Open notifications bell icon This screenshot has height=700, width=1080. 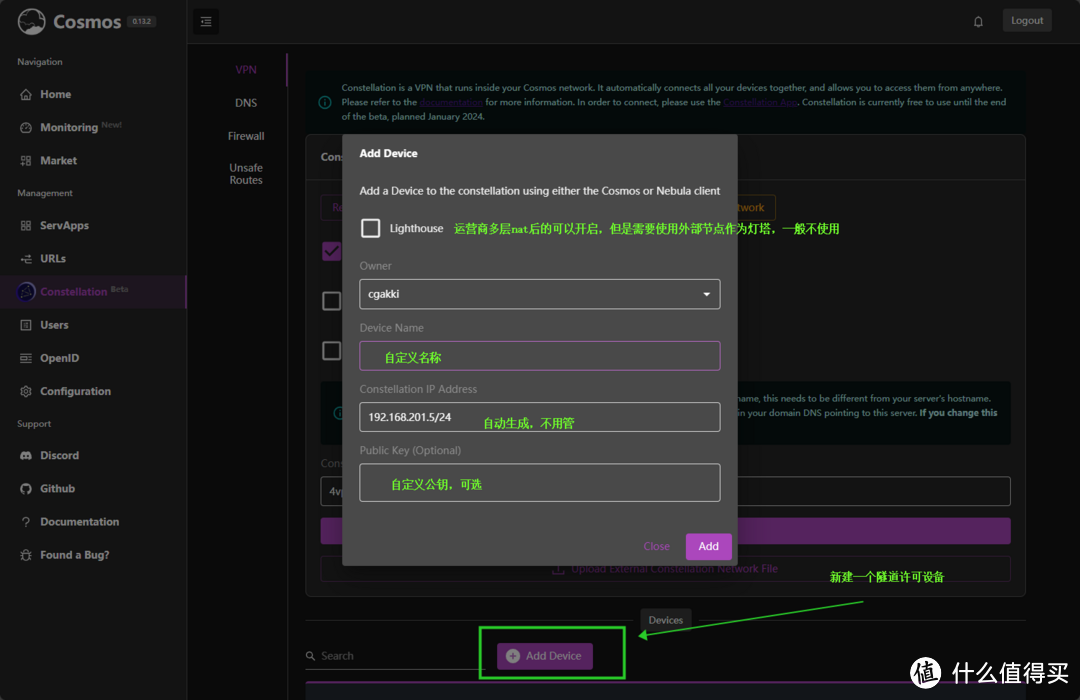978,21
